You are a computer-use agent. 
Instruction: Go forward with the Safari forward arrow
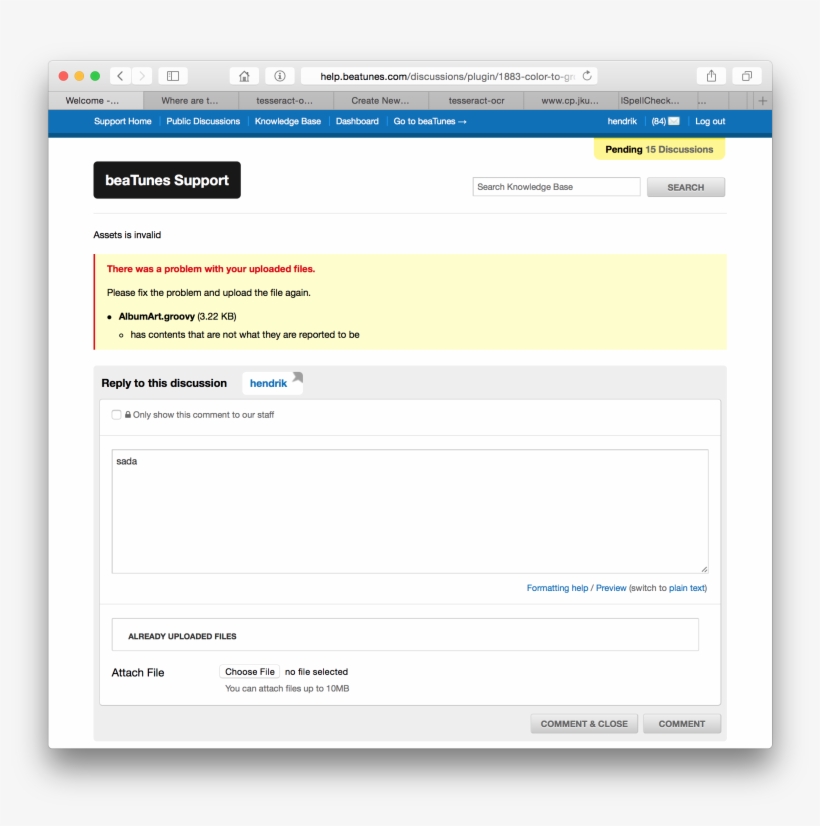tap(142, 76)
